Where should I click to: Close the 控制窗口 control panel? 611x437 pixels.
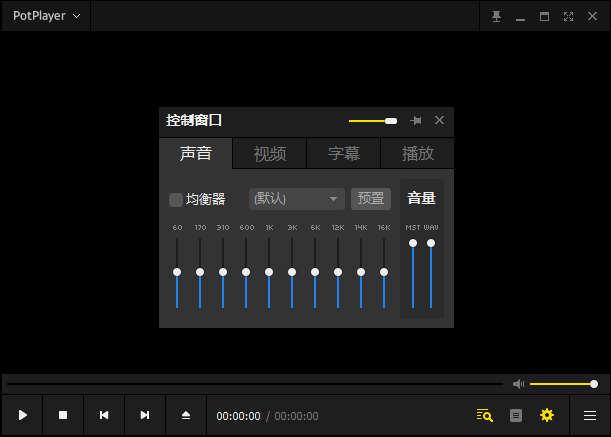tap(439, 120)
